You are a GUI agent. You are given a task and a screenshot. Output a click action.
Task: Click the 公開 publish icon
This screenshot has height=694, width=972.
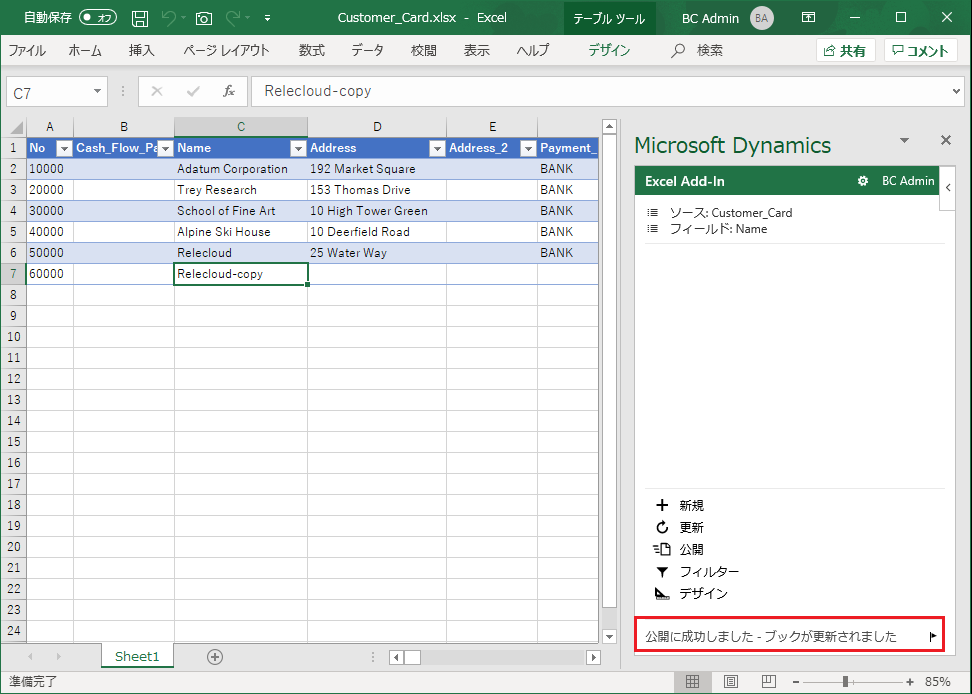point(662,549)
